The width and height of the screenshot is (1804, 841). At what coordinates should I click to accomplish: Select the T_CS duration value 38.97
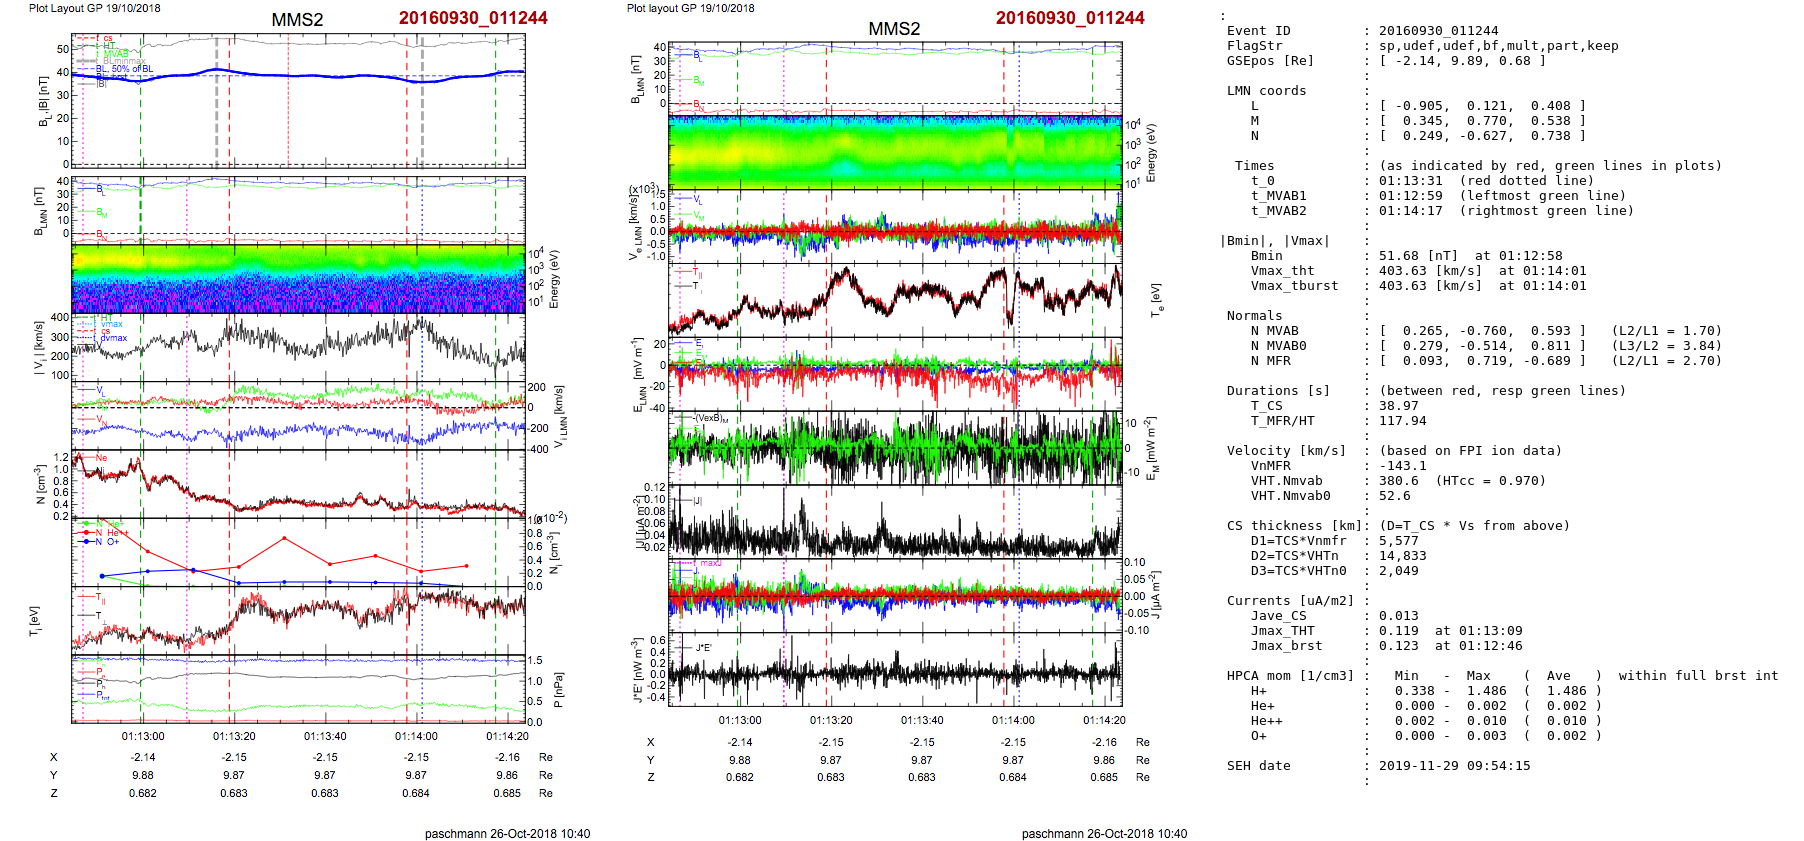pyautogui.click(x=1398, y=406)
